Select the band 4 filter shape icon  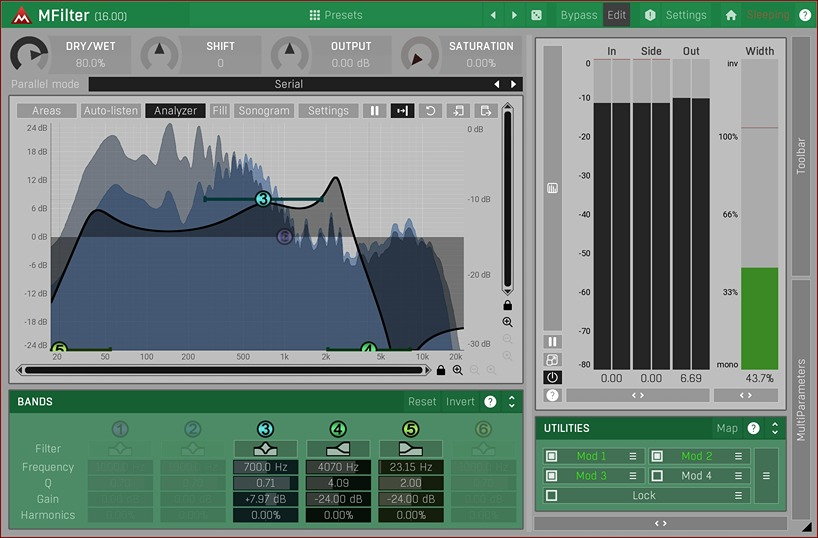pyautogui.click(x=338, y=449)
